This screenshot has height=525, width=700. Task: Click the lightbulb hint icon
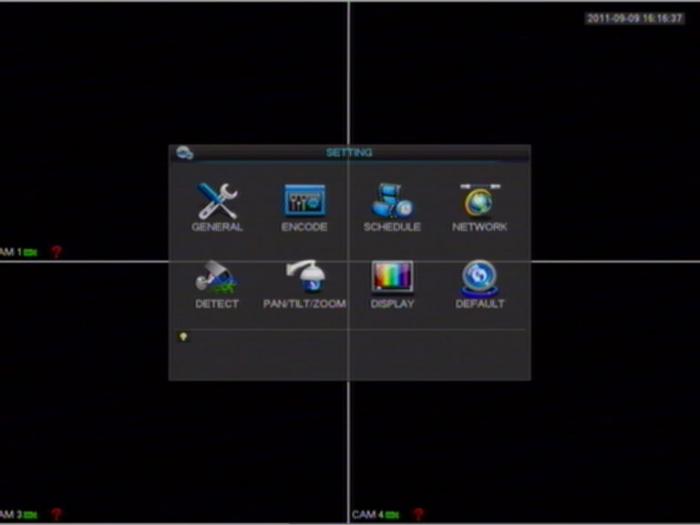tap(183, 337)
